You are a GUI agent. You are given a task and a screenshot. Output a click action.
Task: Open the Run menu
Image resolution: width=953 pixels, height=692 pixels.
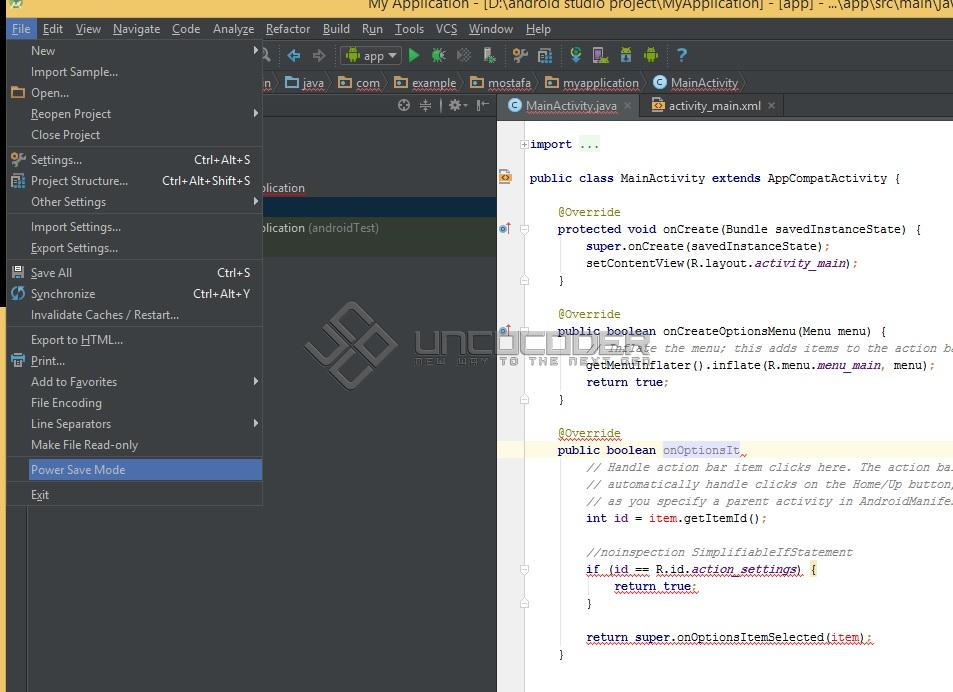pyautogui.click(x=372, y=29)
